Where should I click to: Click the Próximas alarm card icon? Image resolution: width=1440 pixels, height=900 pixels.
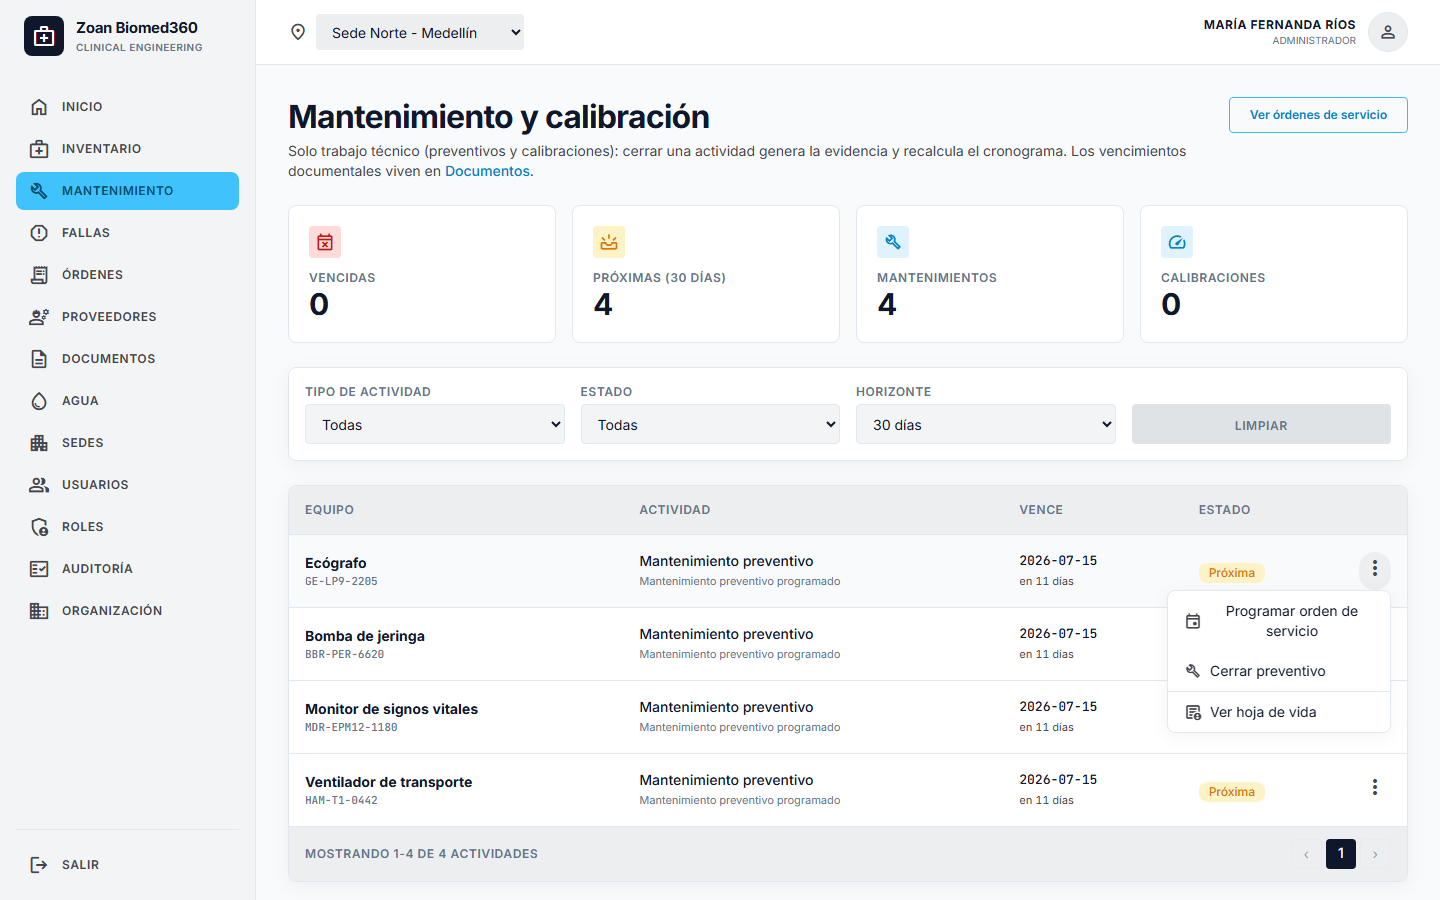tap(609, 242)
